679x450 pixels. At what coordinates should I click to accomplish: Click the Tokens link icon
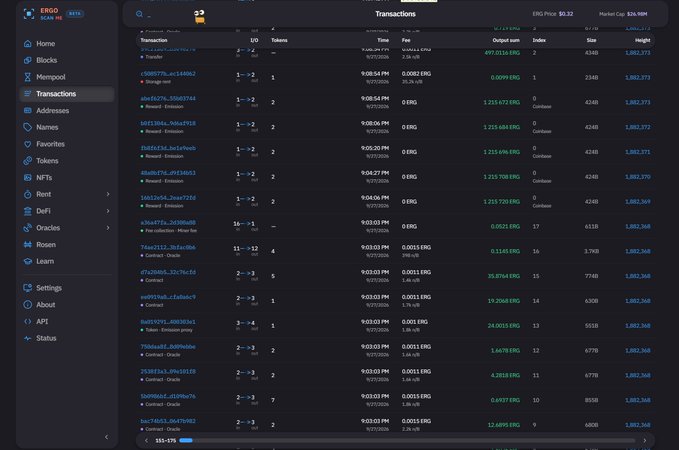click(x=28, y=161)
